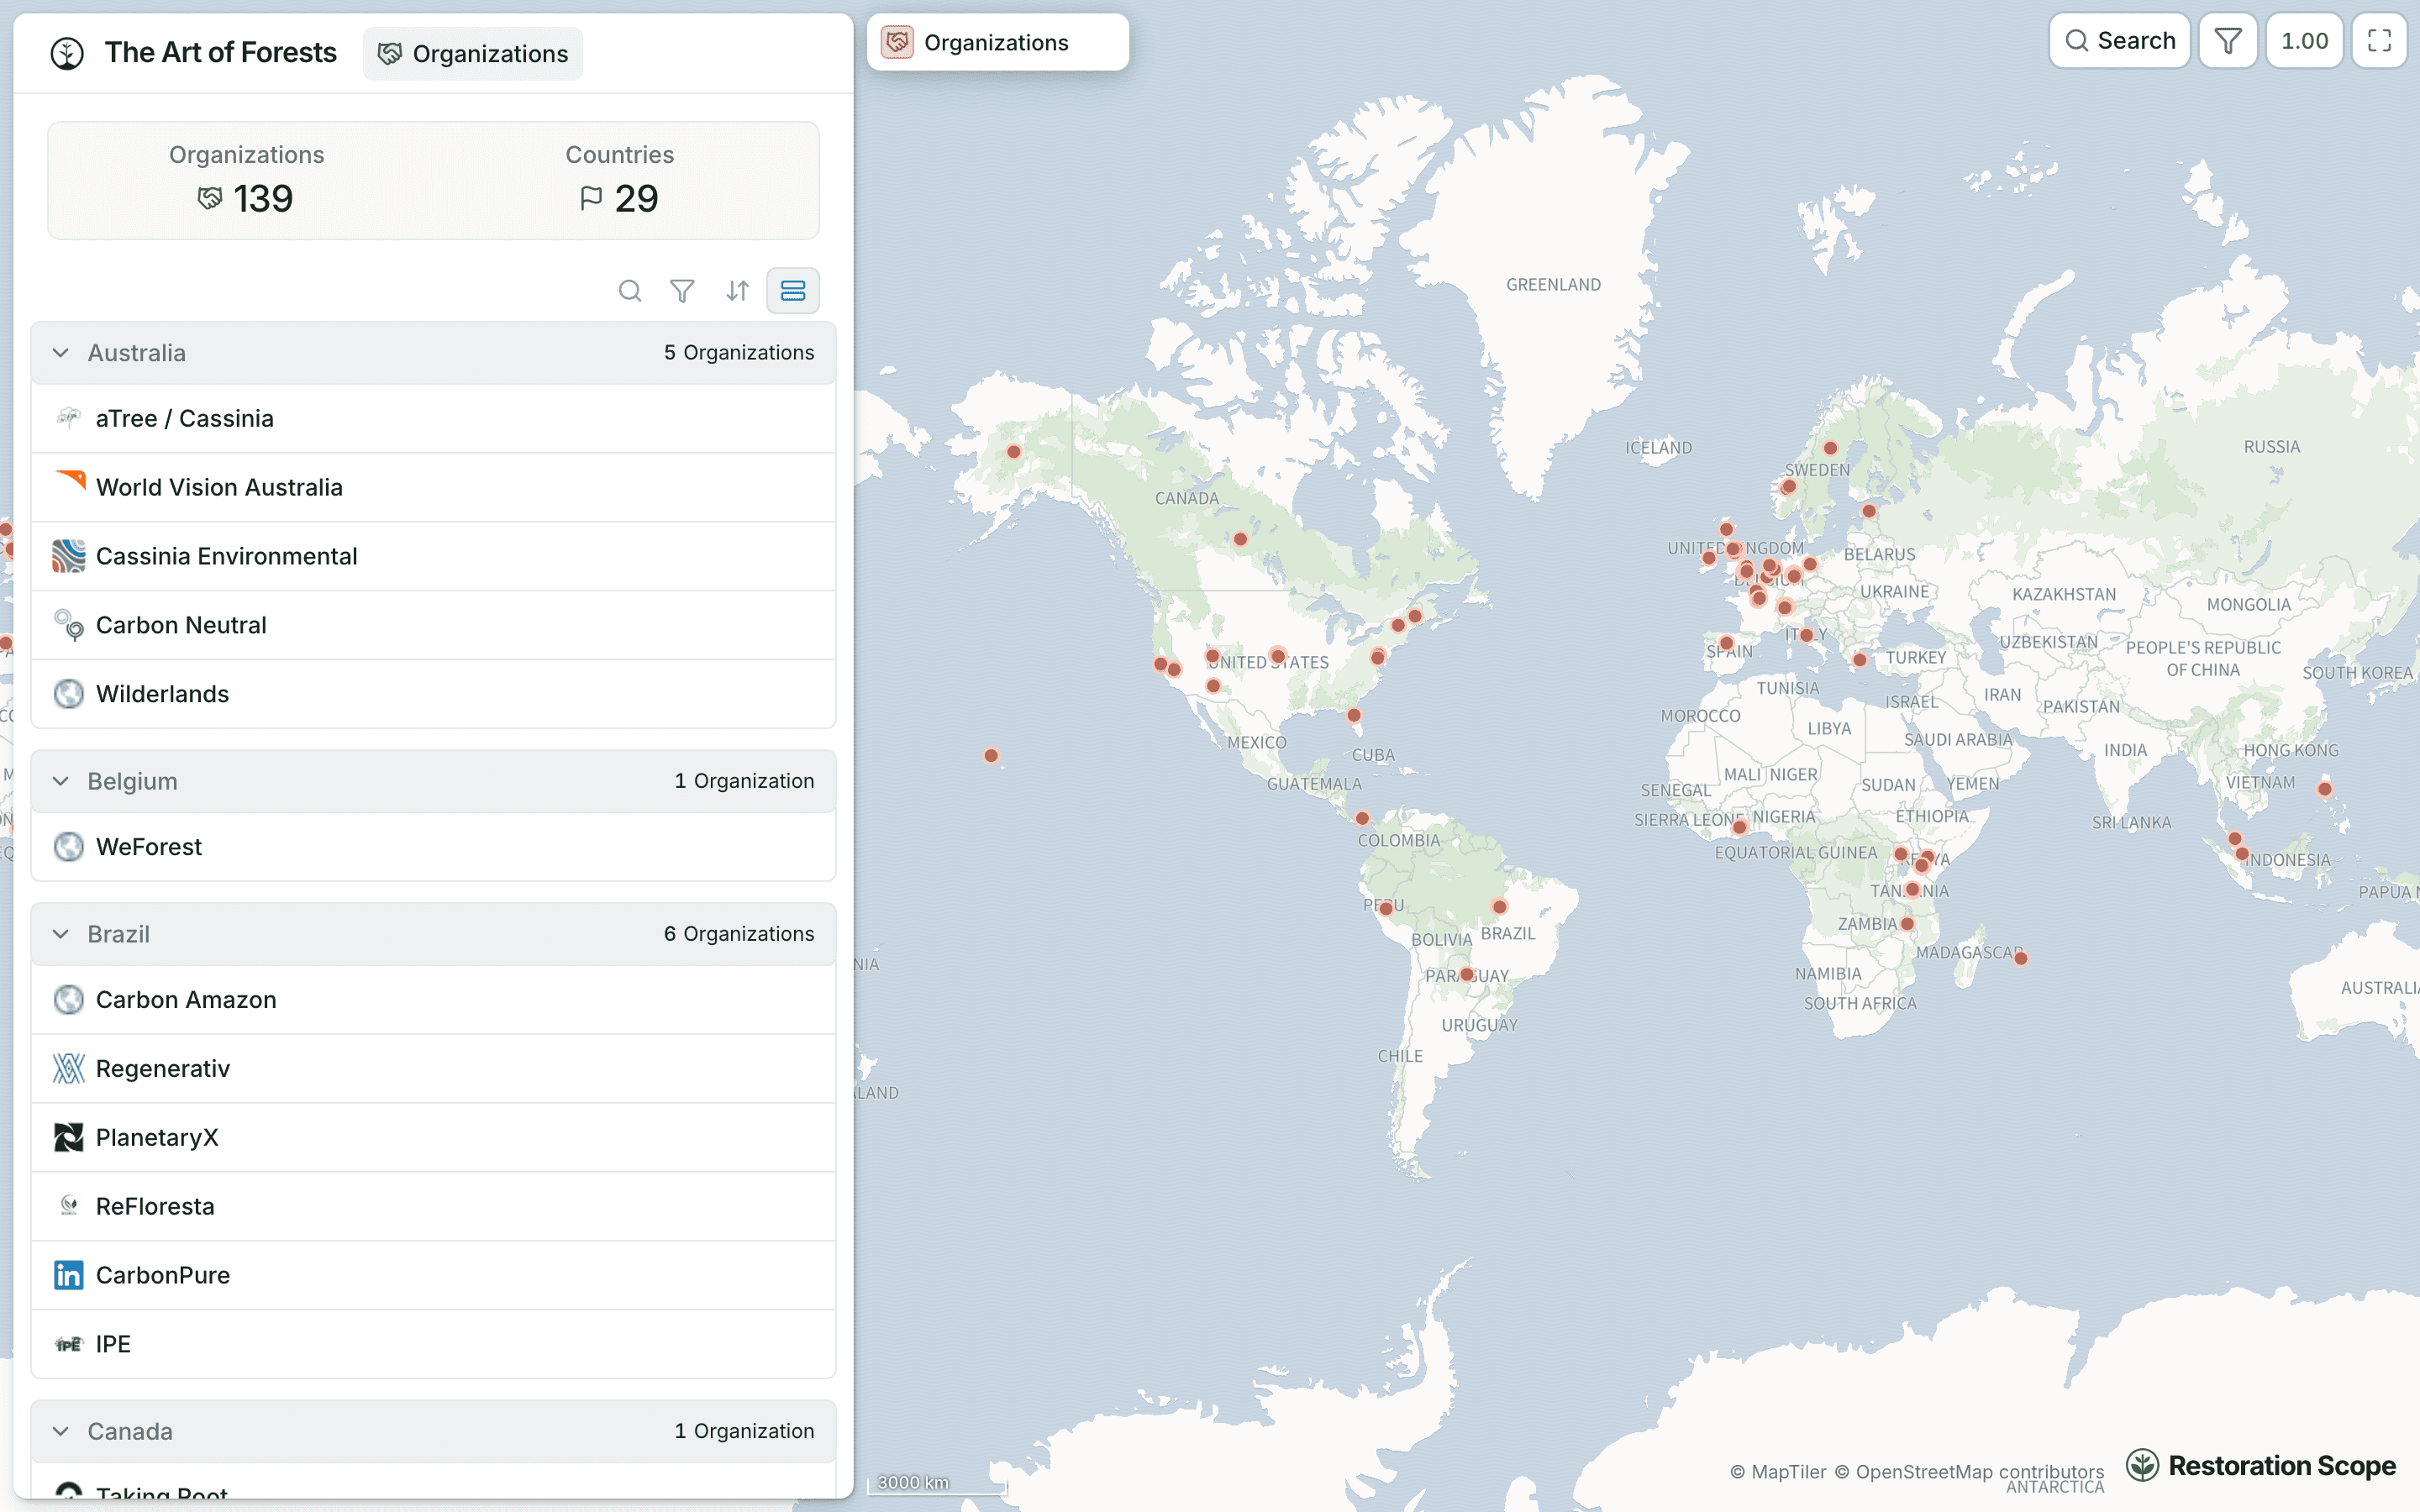This screenshot has height=1512, width=2420.
Task: Select the Wilderlands organization row
Action: (x=433, y=694)
